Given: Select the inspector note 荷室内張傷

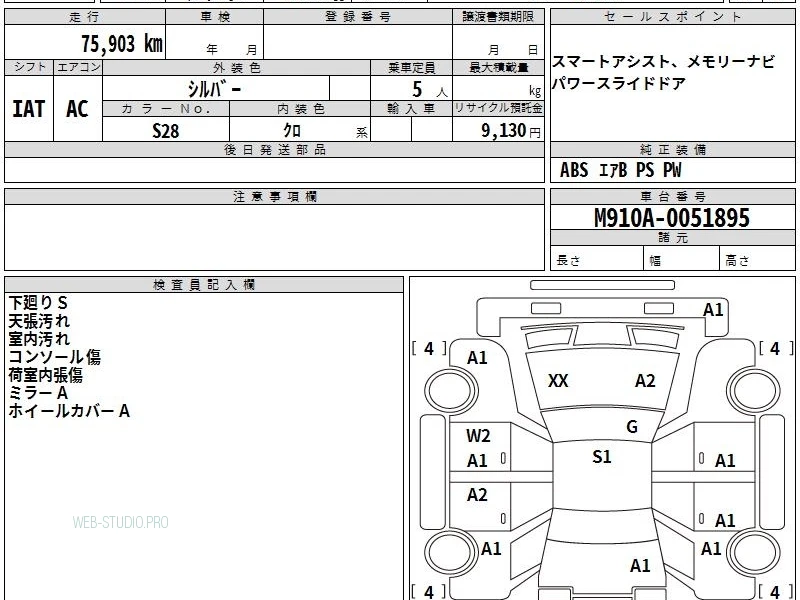Looking at the screenshot, I should 45,375.
